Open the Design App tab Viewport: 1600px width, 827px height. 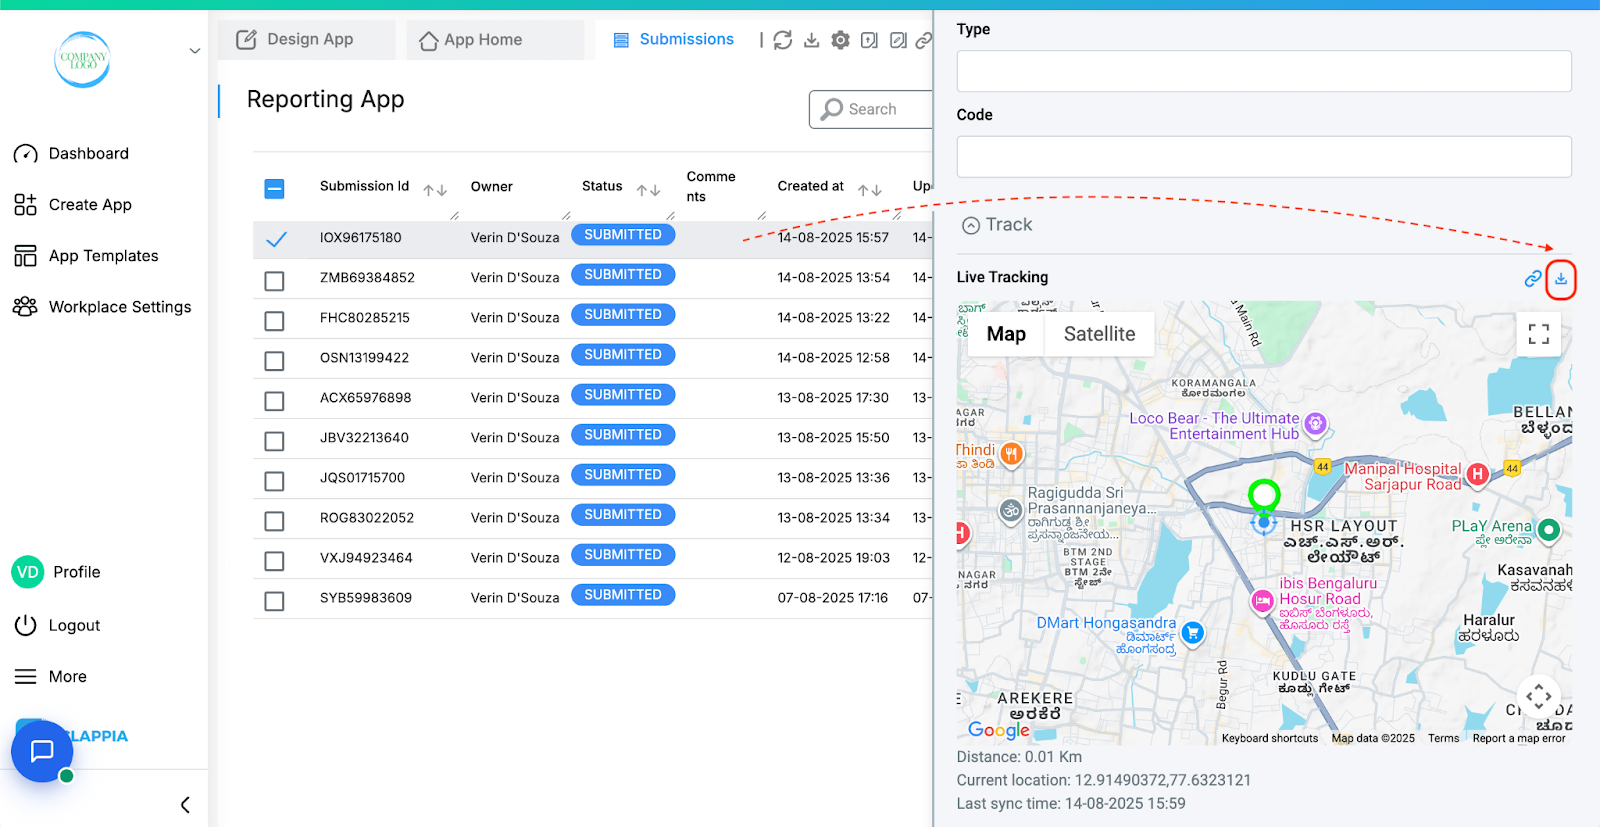[x=306, y=40]
